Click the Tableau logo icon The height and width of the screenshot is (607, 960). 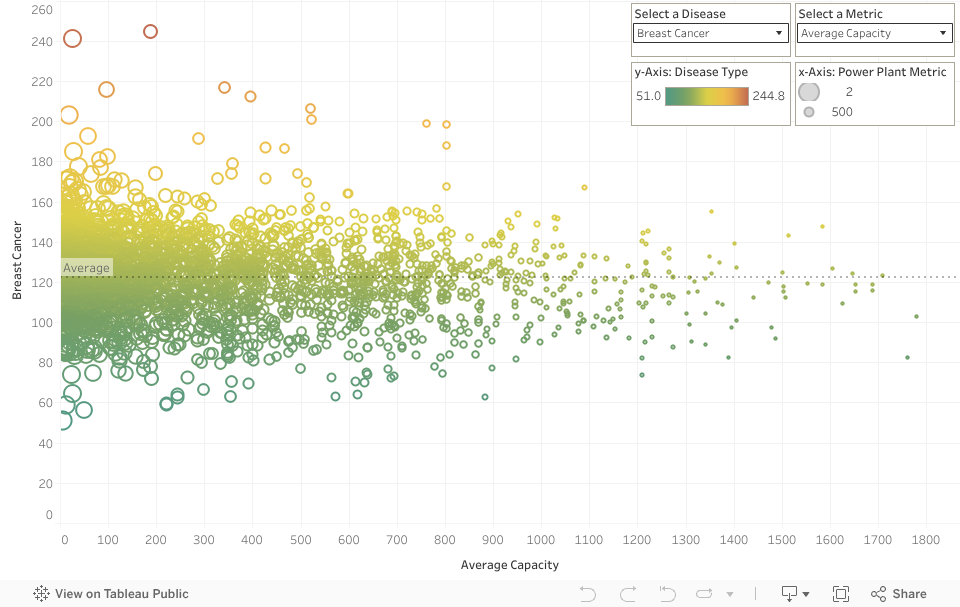point(41,594)
